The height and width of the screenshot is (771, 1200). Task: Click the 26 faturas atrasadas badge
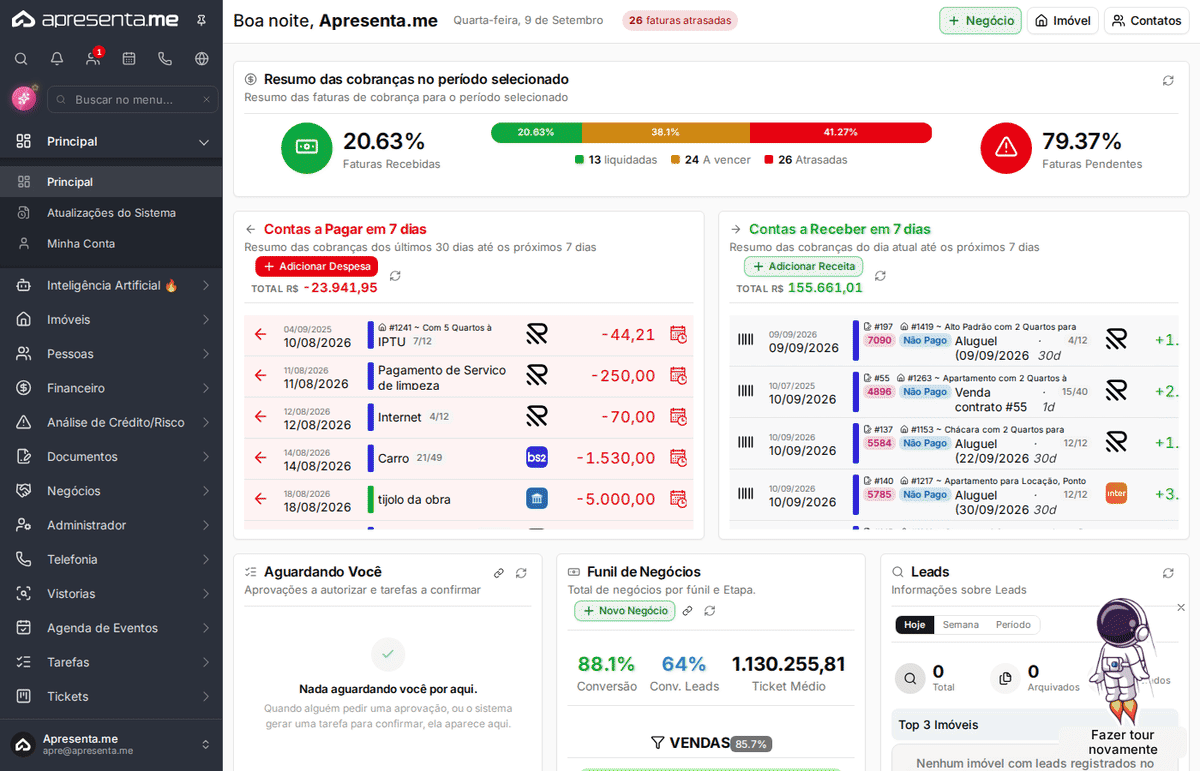(680, 21)
